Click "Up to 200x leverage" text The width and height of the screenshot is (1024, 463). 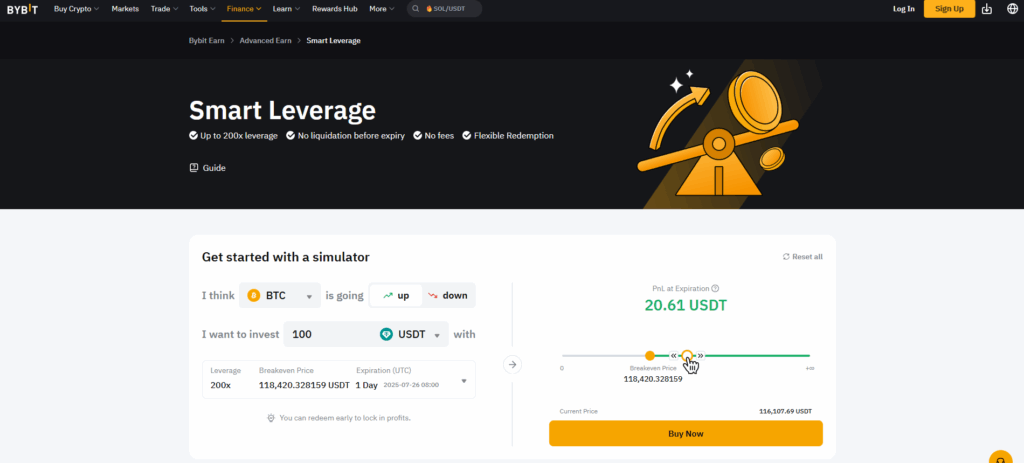[x=239, y=136]
